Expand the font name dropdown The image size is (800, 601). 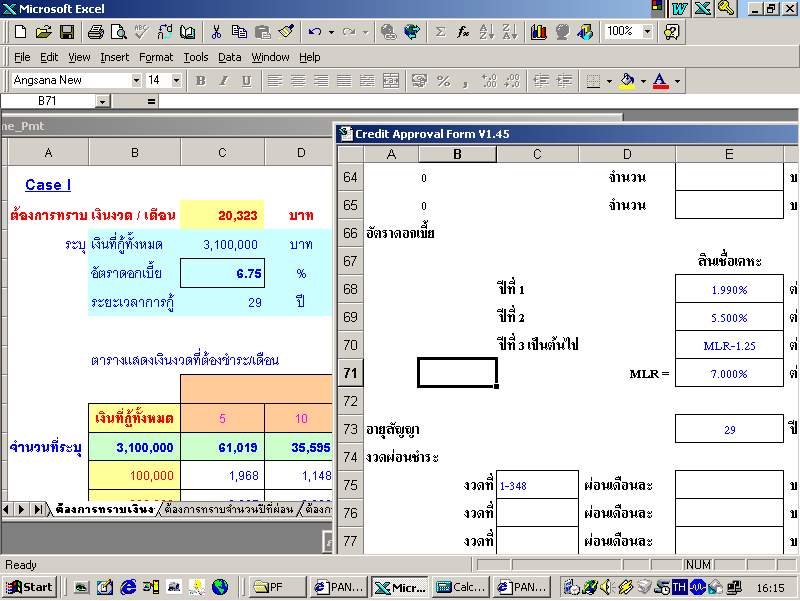136,80
